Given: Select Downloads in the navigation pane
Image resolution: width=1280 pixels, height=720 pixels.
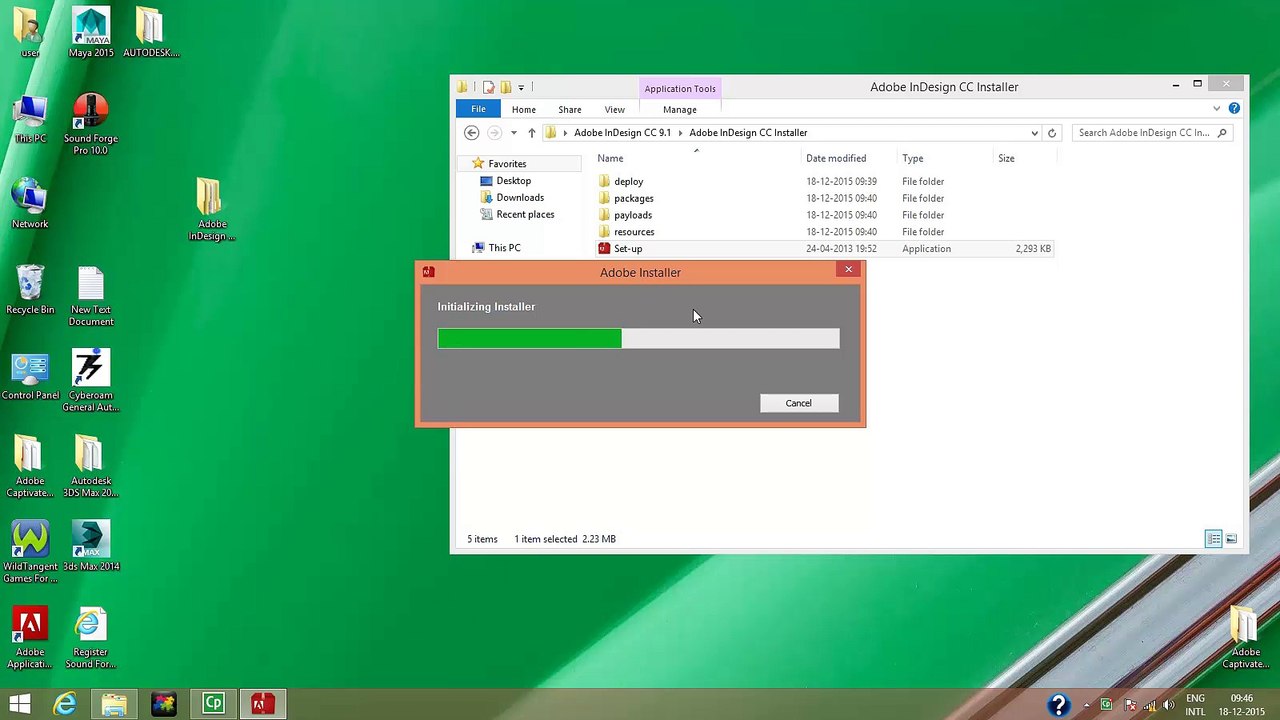Looking at the screenshot, I should click(x=520, y=198).
